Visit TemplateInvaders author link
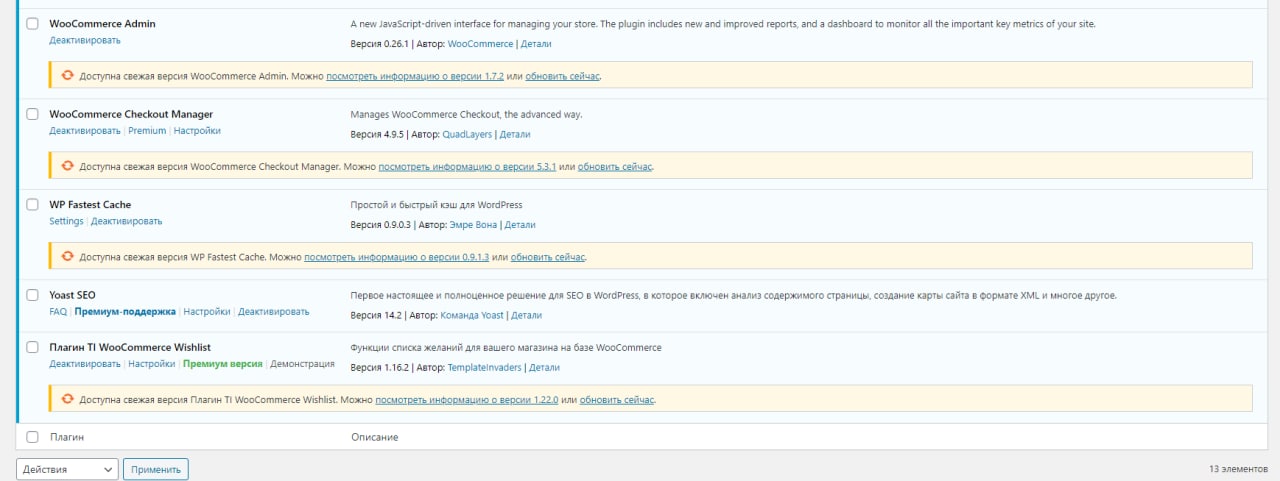Viewport: 1280px width, 481px height. pyautogui.click(x=484, y=367)
